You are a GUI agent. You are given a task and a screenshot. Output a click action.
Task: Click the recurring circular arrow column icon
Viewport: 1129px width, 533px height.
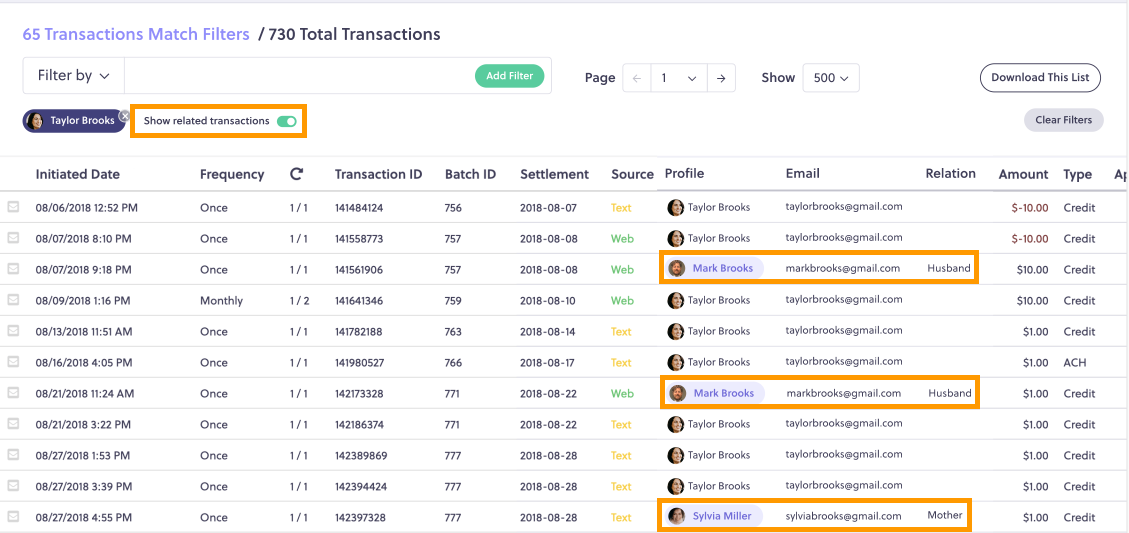(x=297, y=174)
